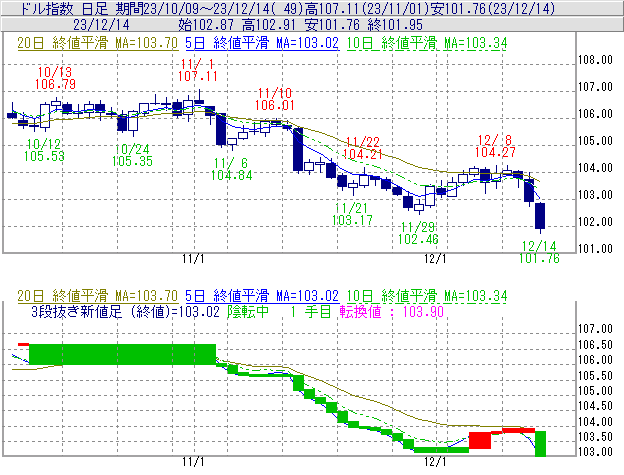Select the 10/13 peak label 106.79
Screen dimensions: 624x475
55,85
